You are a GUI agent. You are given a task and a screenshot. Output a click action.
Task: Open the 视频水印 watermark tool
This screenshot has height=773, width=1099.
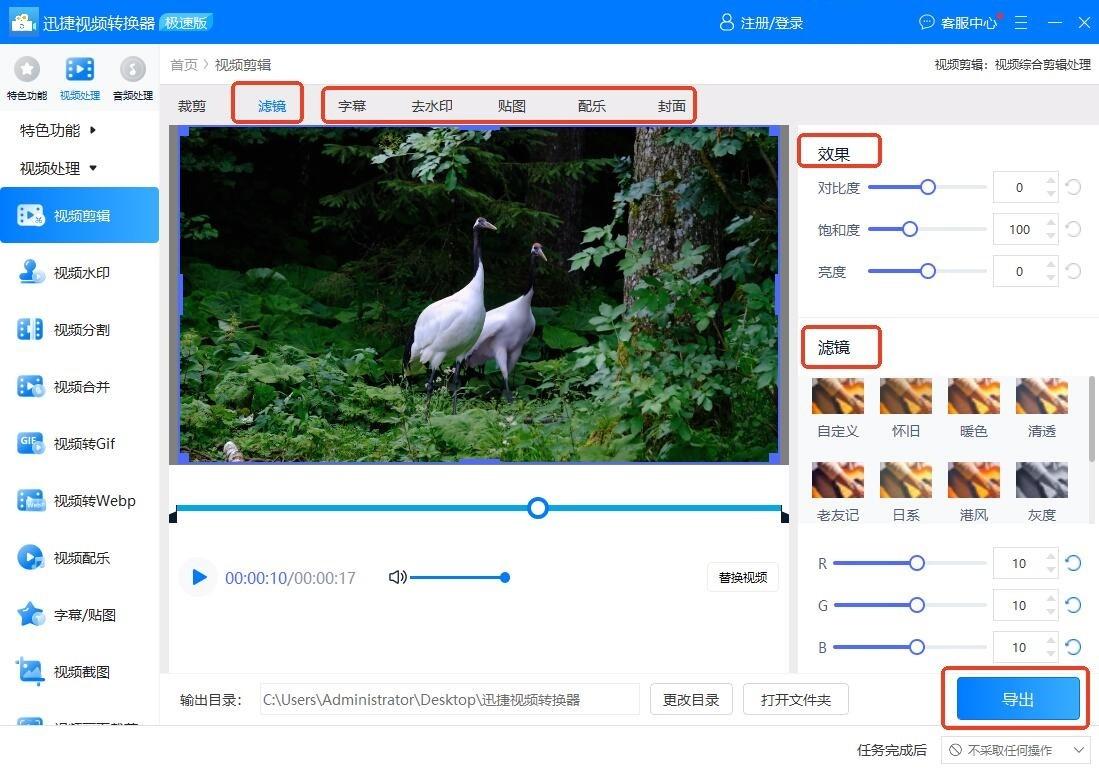(80, 272)
